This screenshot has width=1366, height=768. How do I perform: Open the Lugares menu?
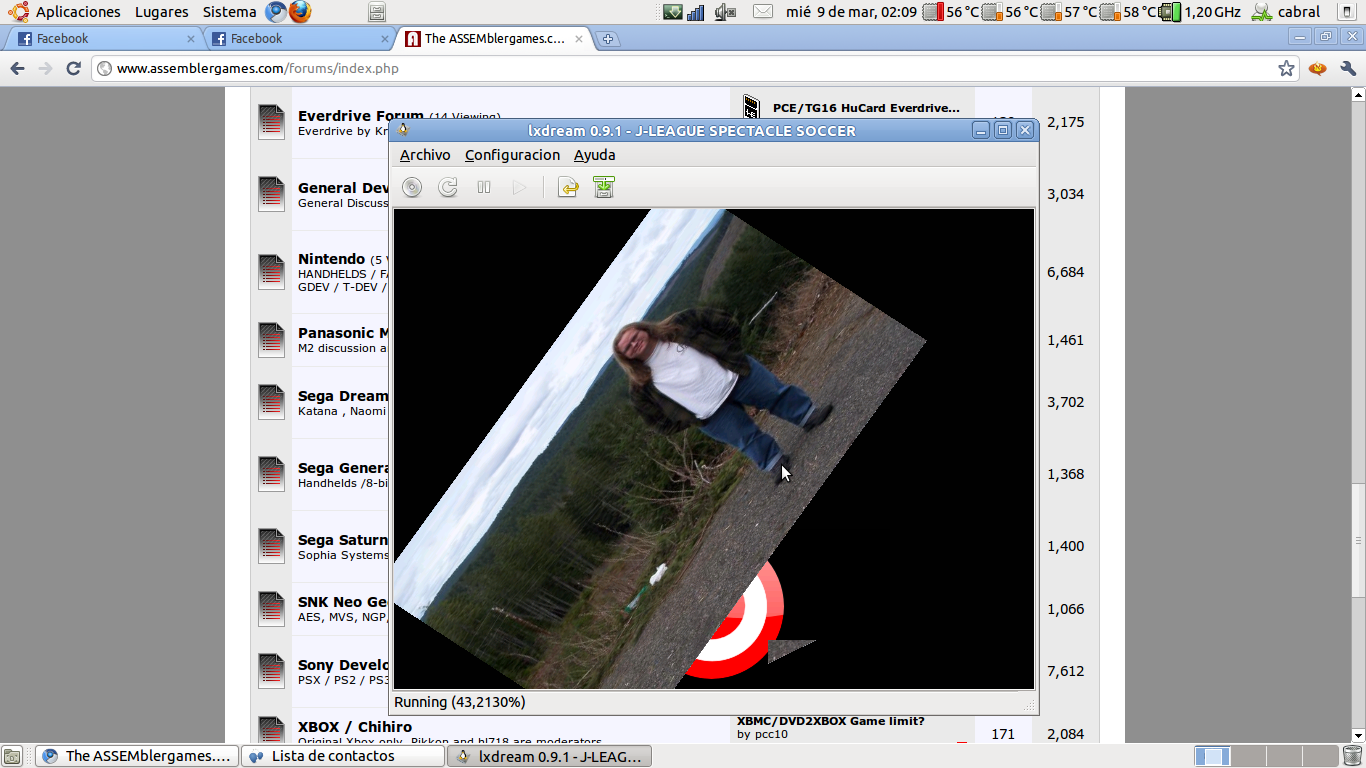161,12
